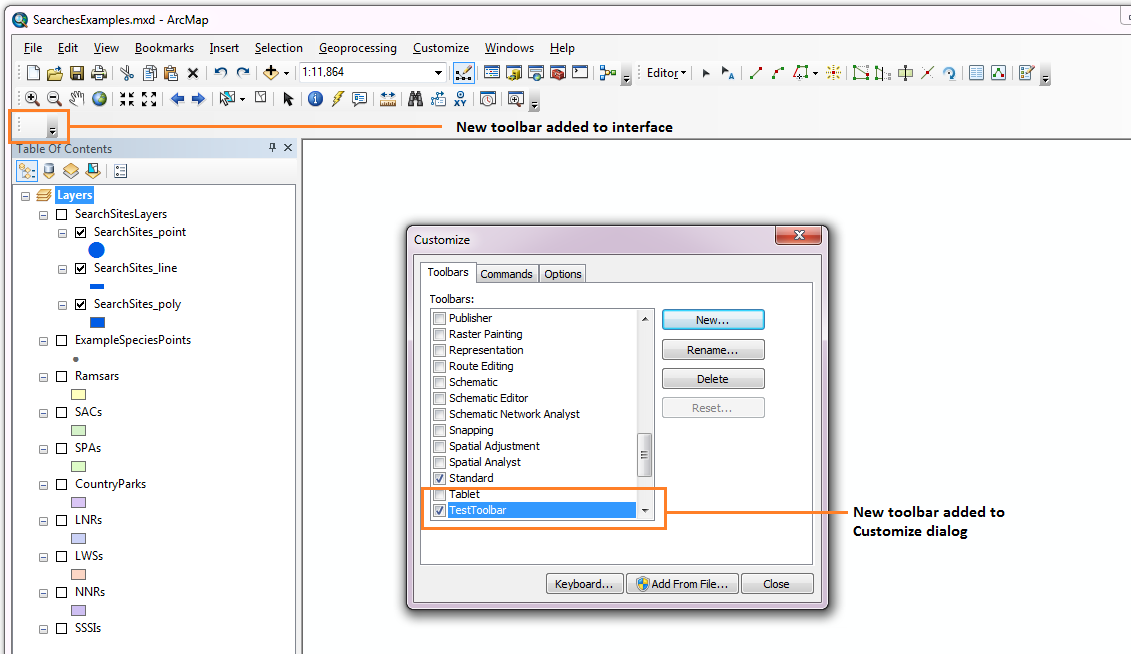Select the Measure ruler tool
The image size is (1131, 654).
pyautogui.click(x=388, y=99)
